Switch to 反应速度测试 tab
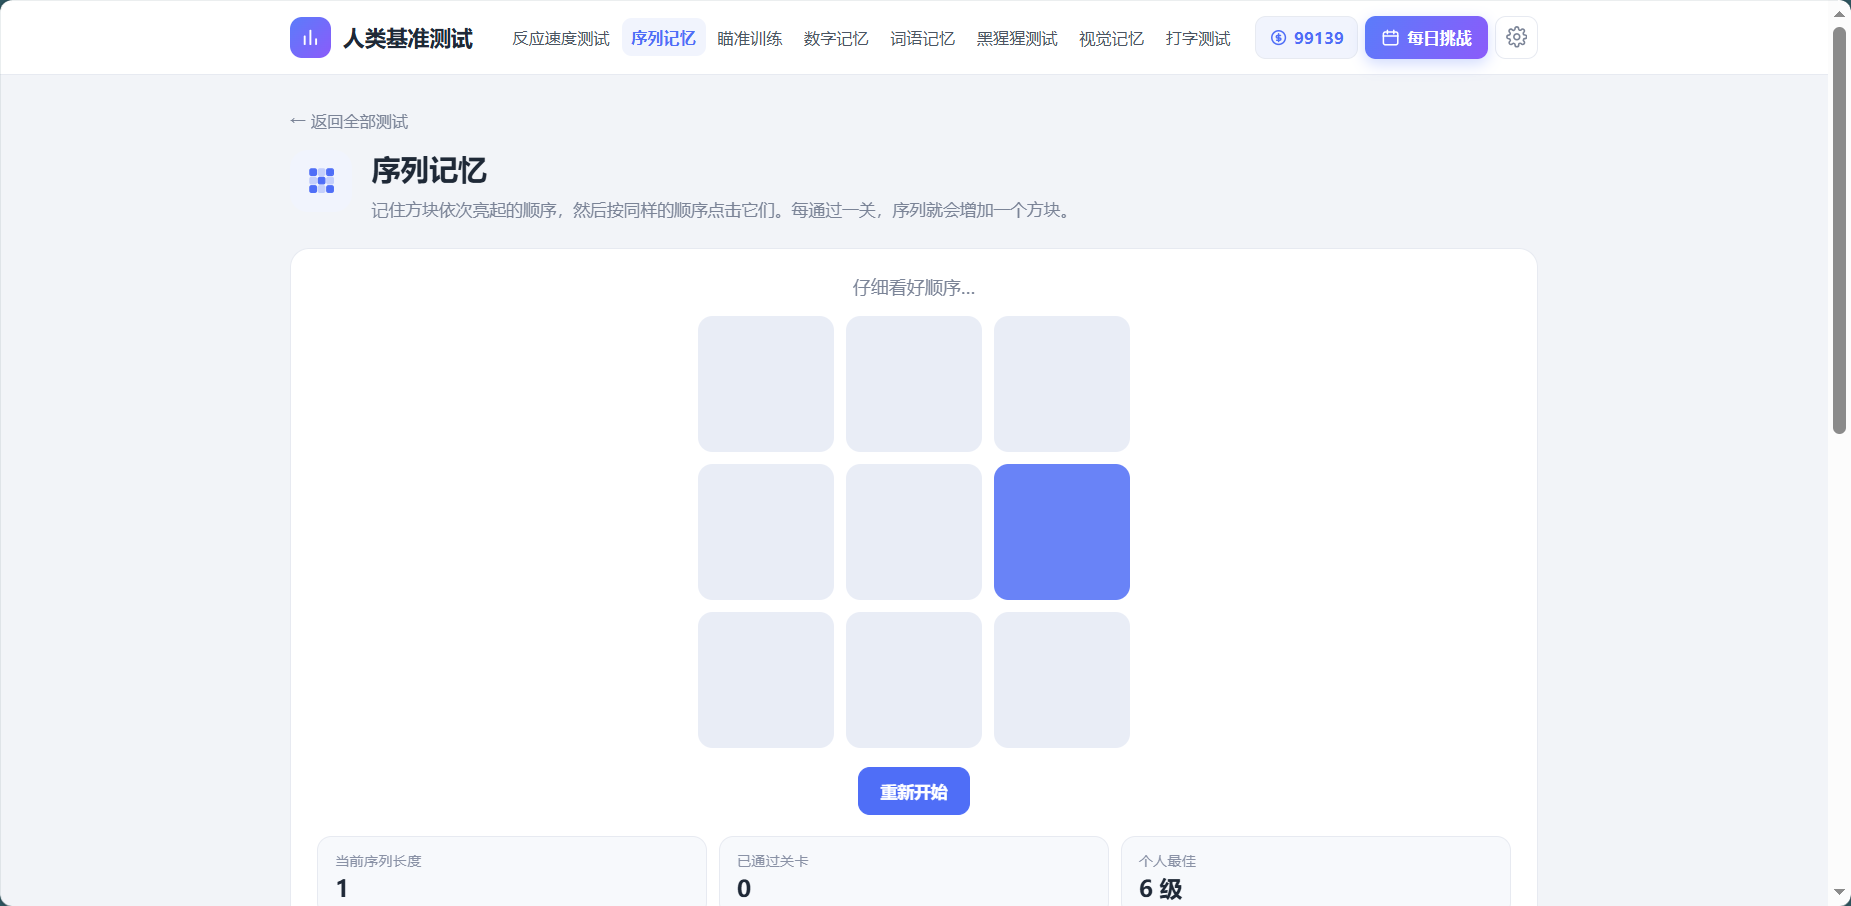Viewport: 1851px width, 906px height. pyautogui.click(x=561, y=38)
